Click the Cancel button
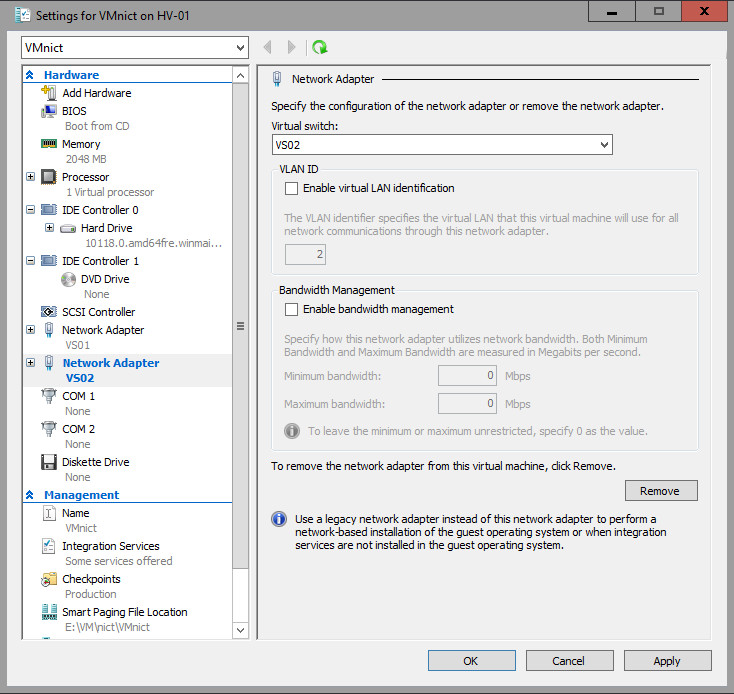Image resolution: width=734 pixels, height=694 pixels. pos(569,661)
